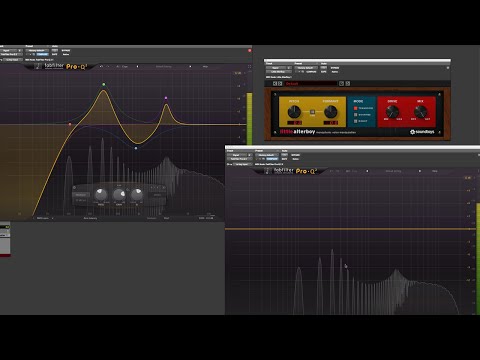Click undo arrow in lower-right Pro-Q toolbar
Image resolution: width=480 pixels, height=360 pixels.
[x=331, y=171]
